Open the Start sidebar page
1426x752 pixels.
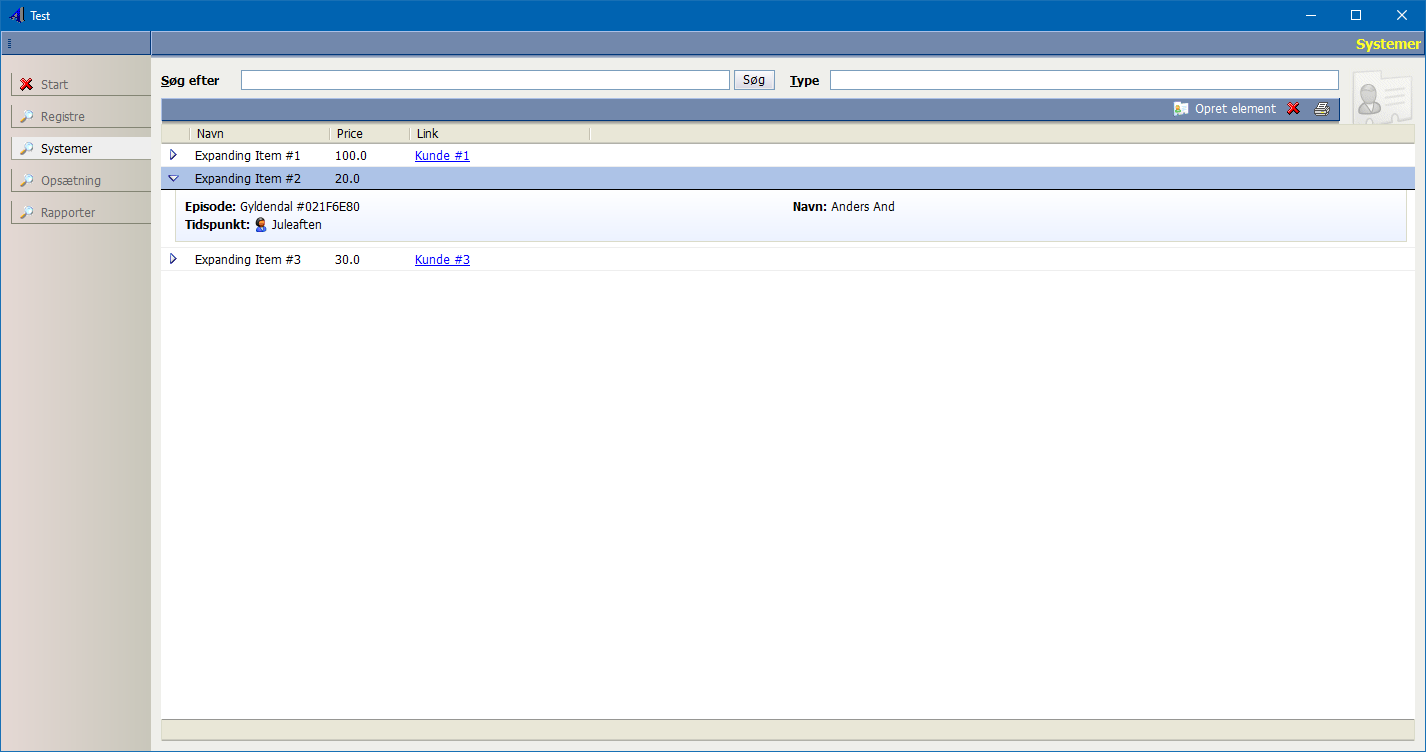click(81, 84)
